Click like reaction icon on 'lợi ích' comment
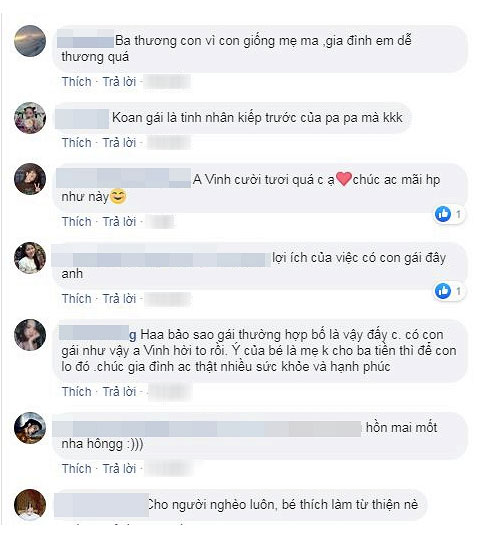 click(443, 291)
